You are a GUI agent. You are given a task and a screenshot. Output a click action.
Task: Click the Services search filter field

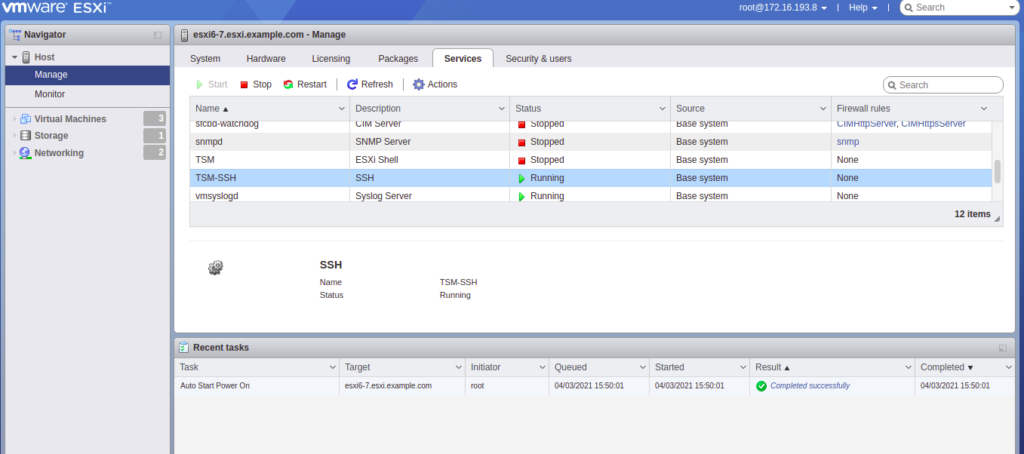[943, 85]
